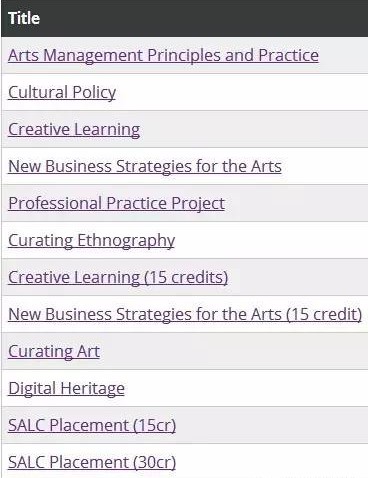Open SALC Placement (30cr) link
368x478 pixels.
coord(92,462)
